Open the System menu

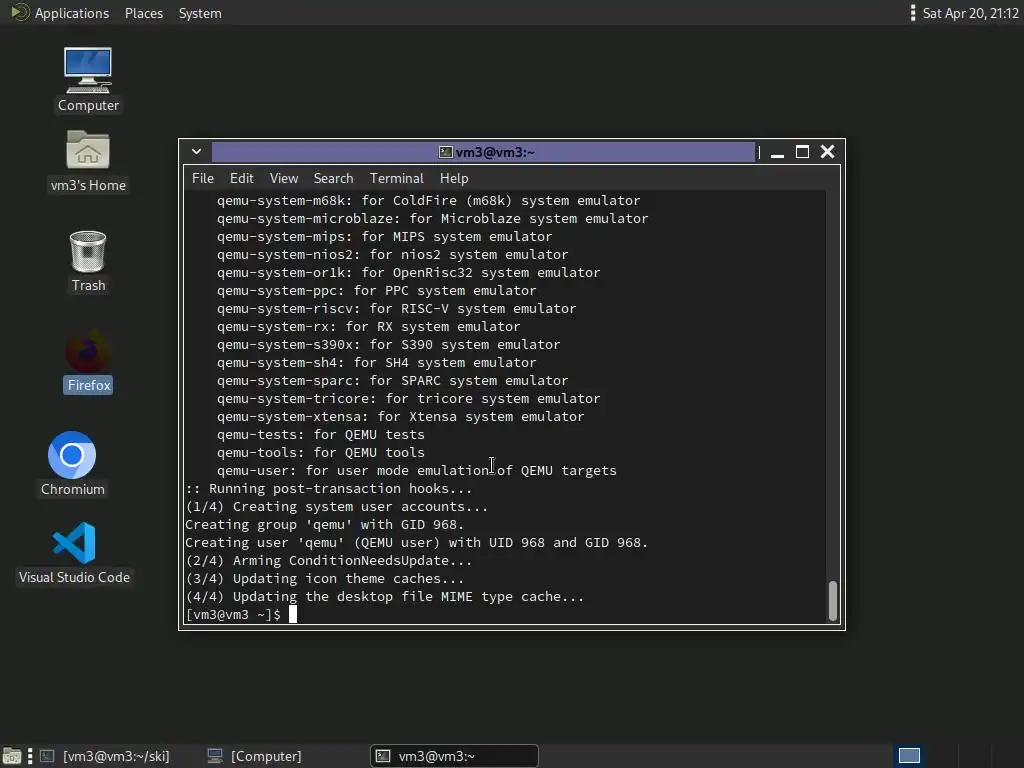point(200,13)
